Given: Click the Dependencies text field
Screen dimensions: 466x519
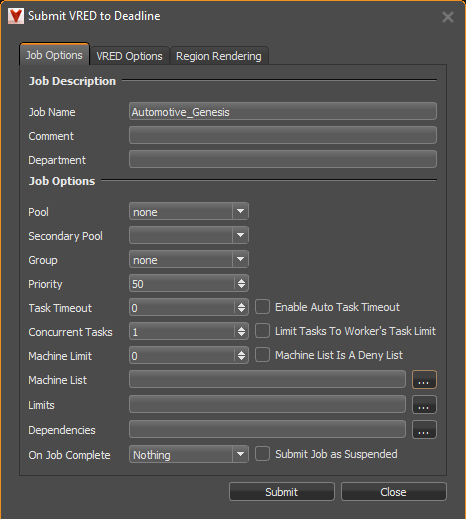Looking at the screenshot, I should (x=267, y=429).
